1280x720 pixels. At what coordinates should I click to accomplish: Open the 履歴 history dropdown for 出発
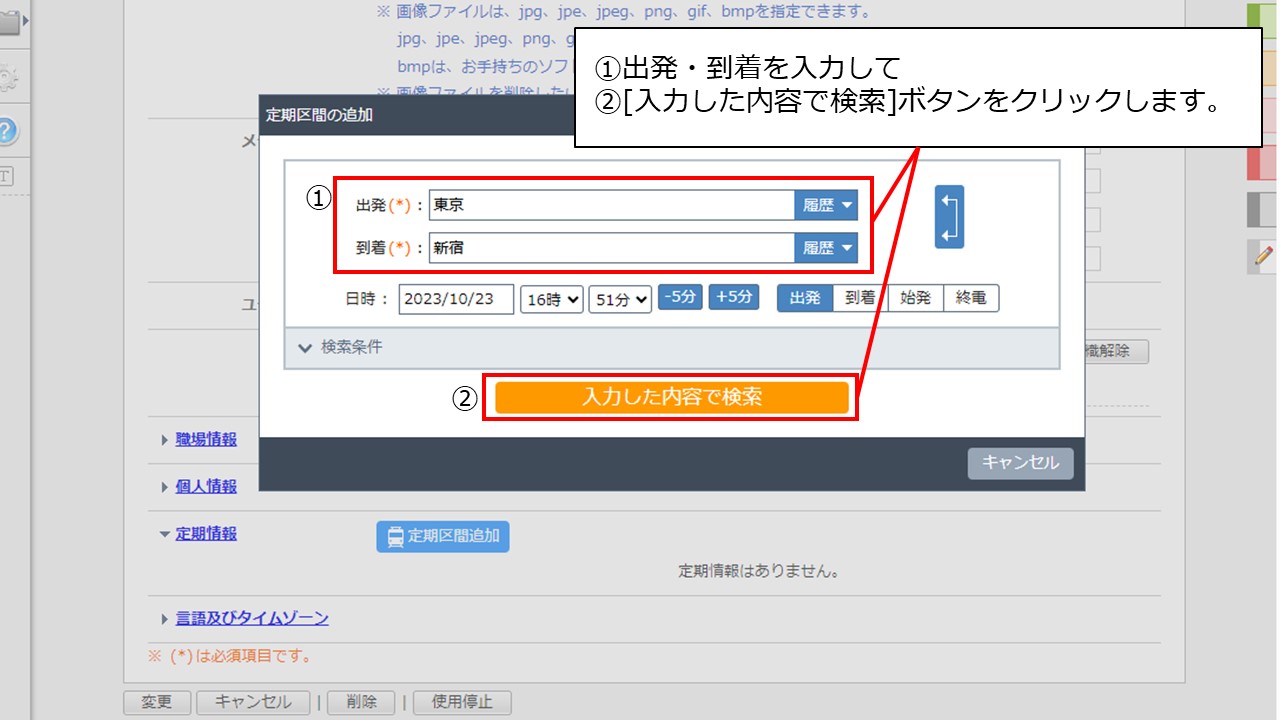[x=826, y=204]
